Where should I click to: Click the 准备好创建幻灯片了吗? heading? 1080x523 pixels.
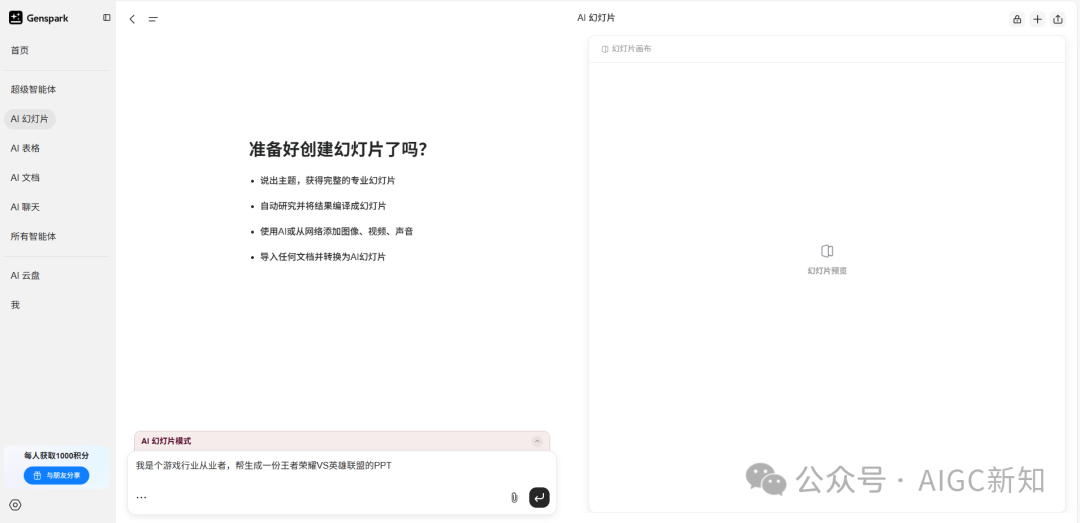click(x=338, y=150)
